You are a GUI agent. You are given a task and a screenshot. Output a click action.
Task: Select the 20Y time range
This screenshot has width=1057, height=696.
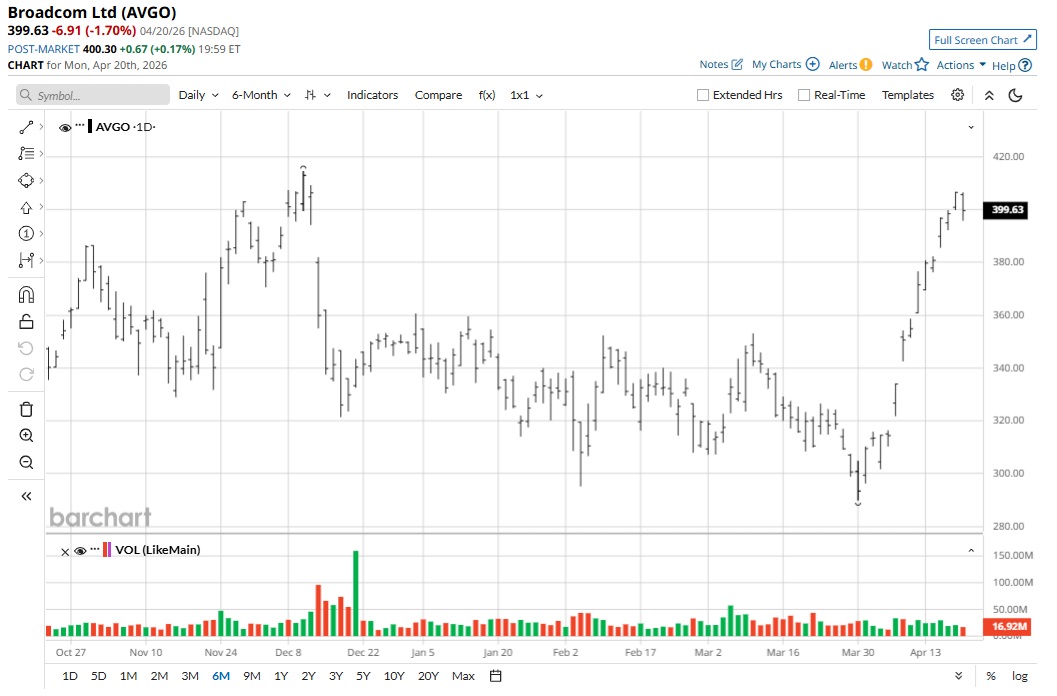(428, 676)
